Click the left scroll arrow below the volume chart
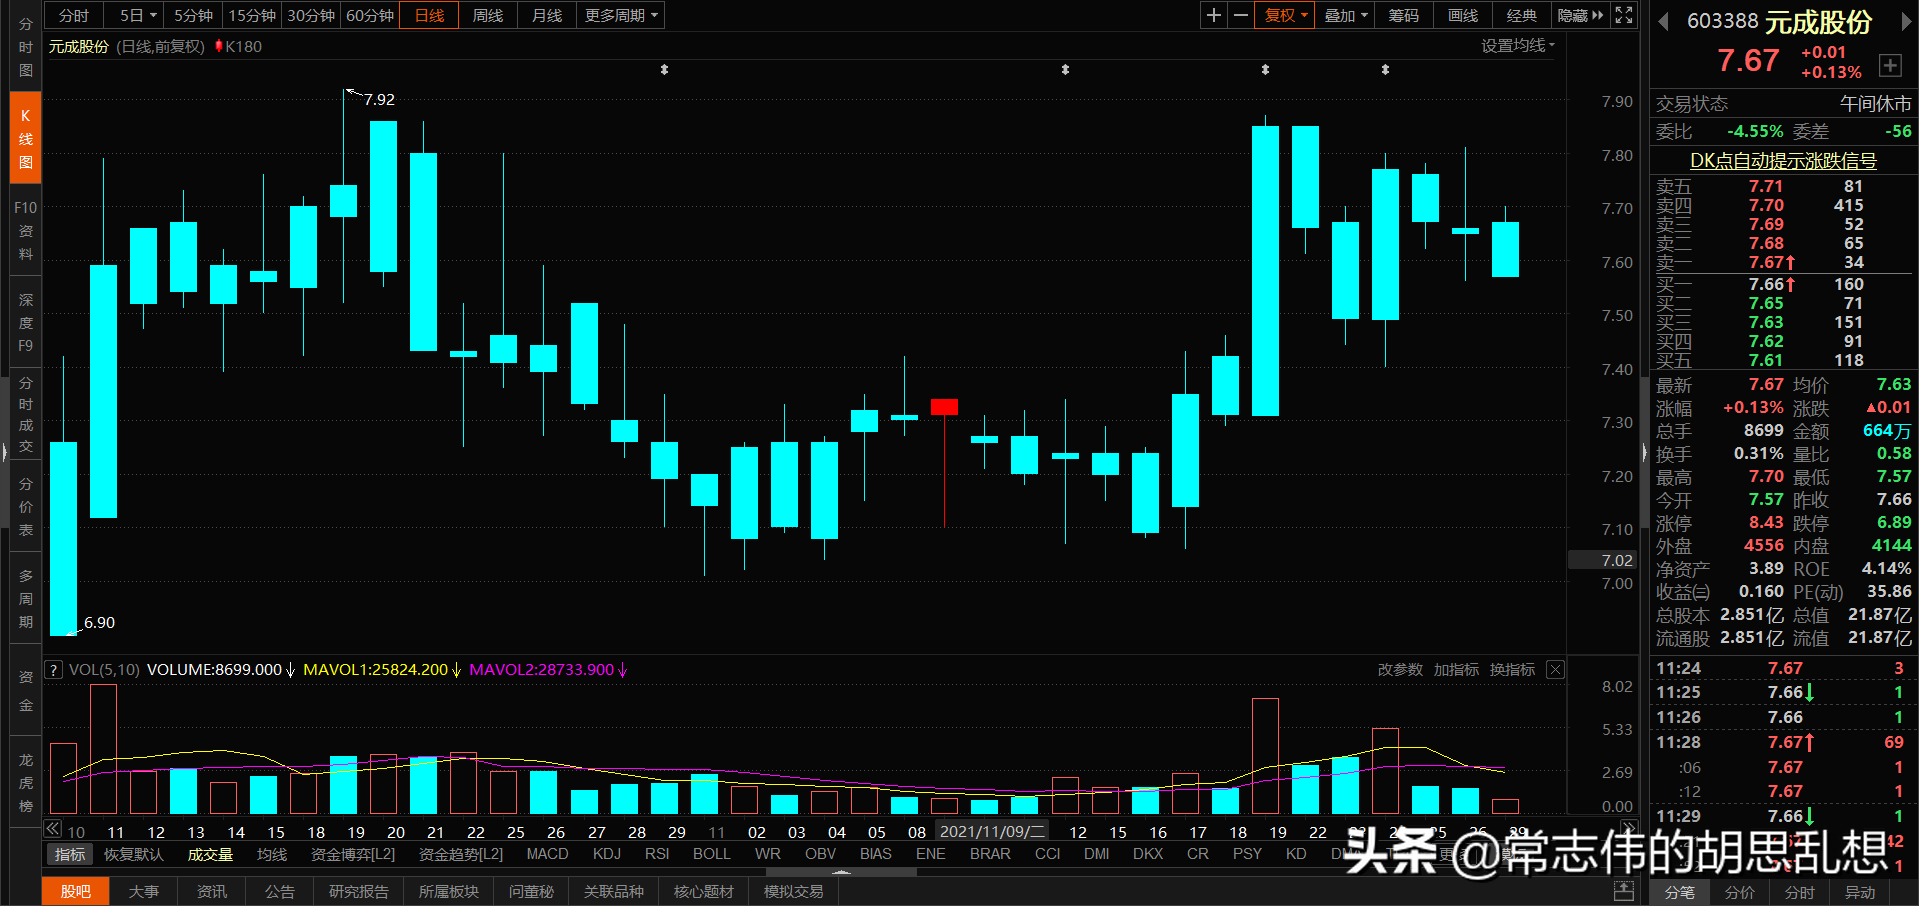This screenshot has width=1919, height=906. [52, 829]
